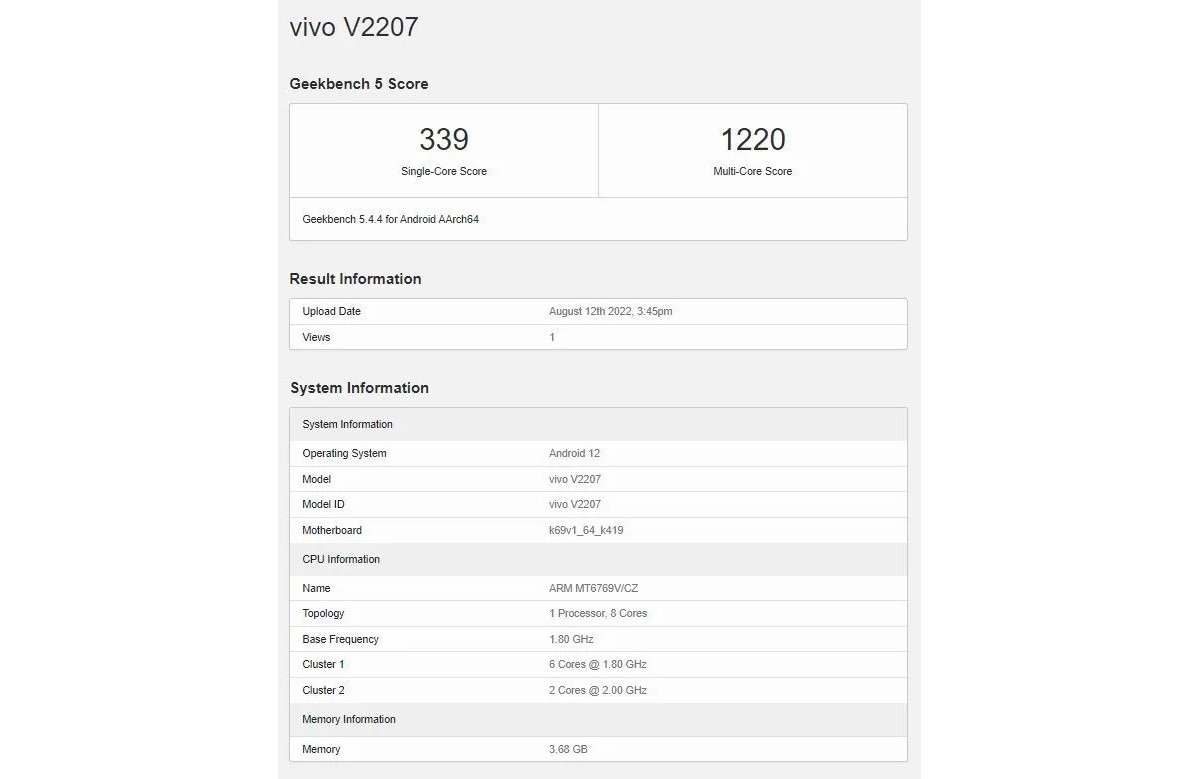Image resolution: width=1200 pixels, height=779 pixels.
Task: Click the vivo V2207 page title
Action: tap(354, 27)
